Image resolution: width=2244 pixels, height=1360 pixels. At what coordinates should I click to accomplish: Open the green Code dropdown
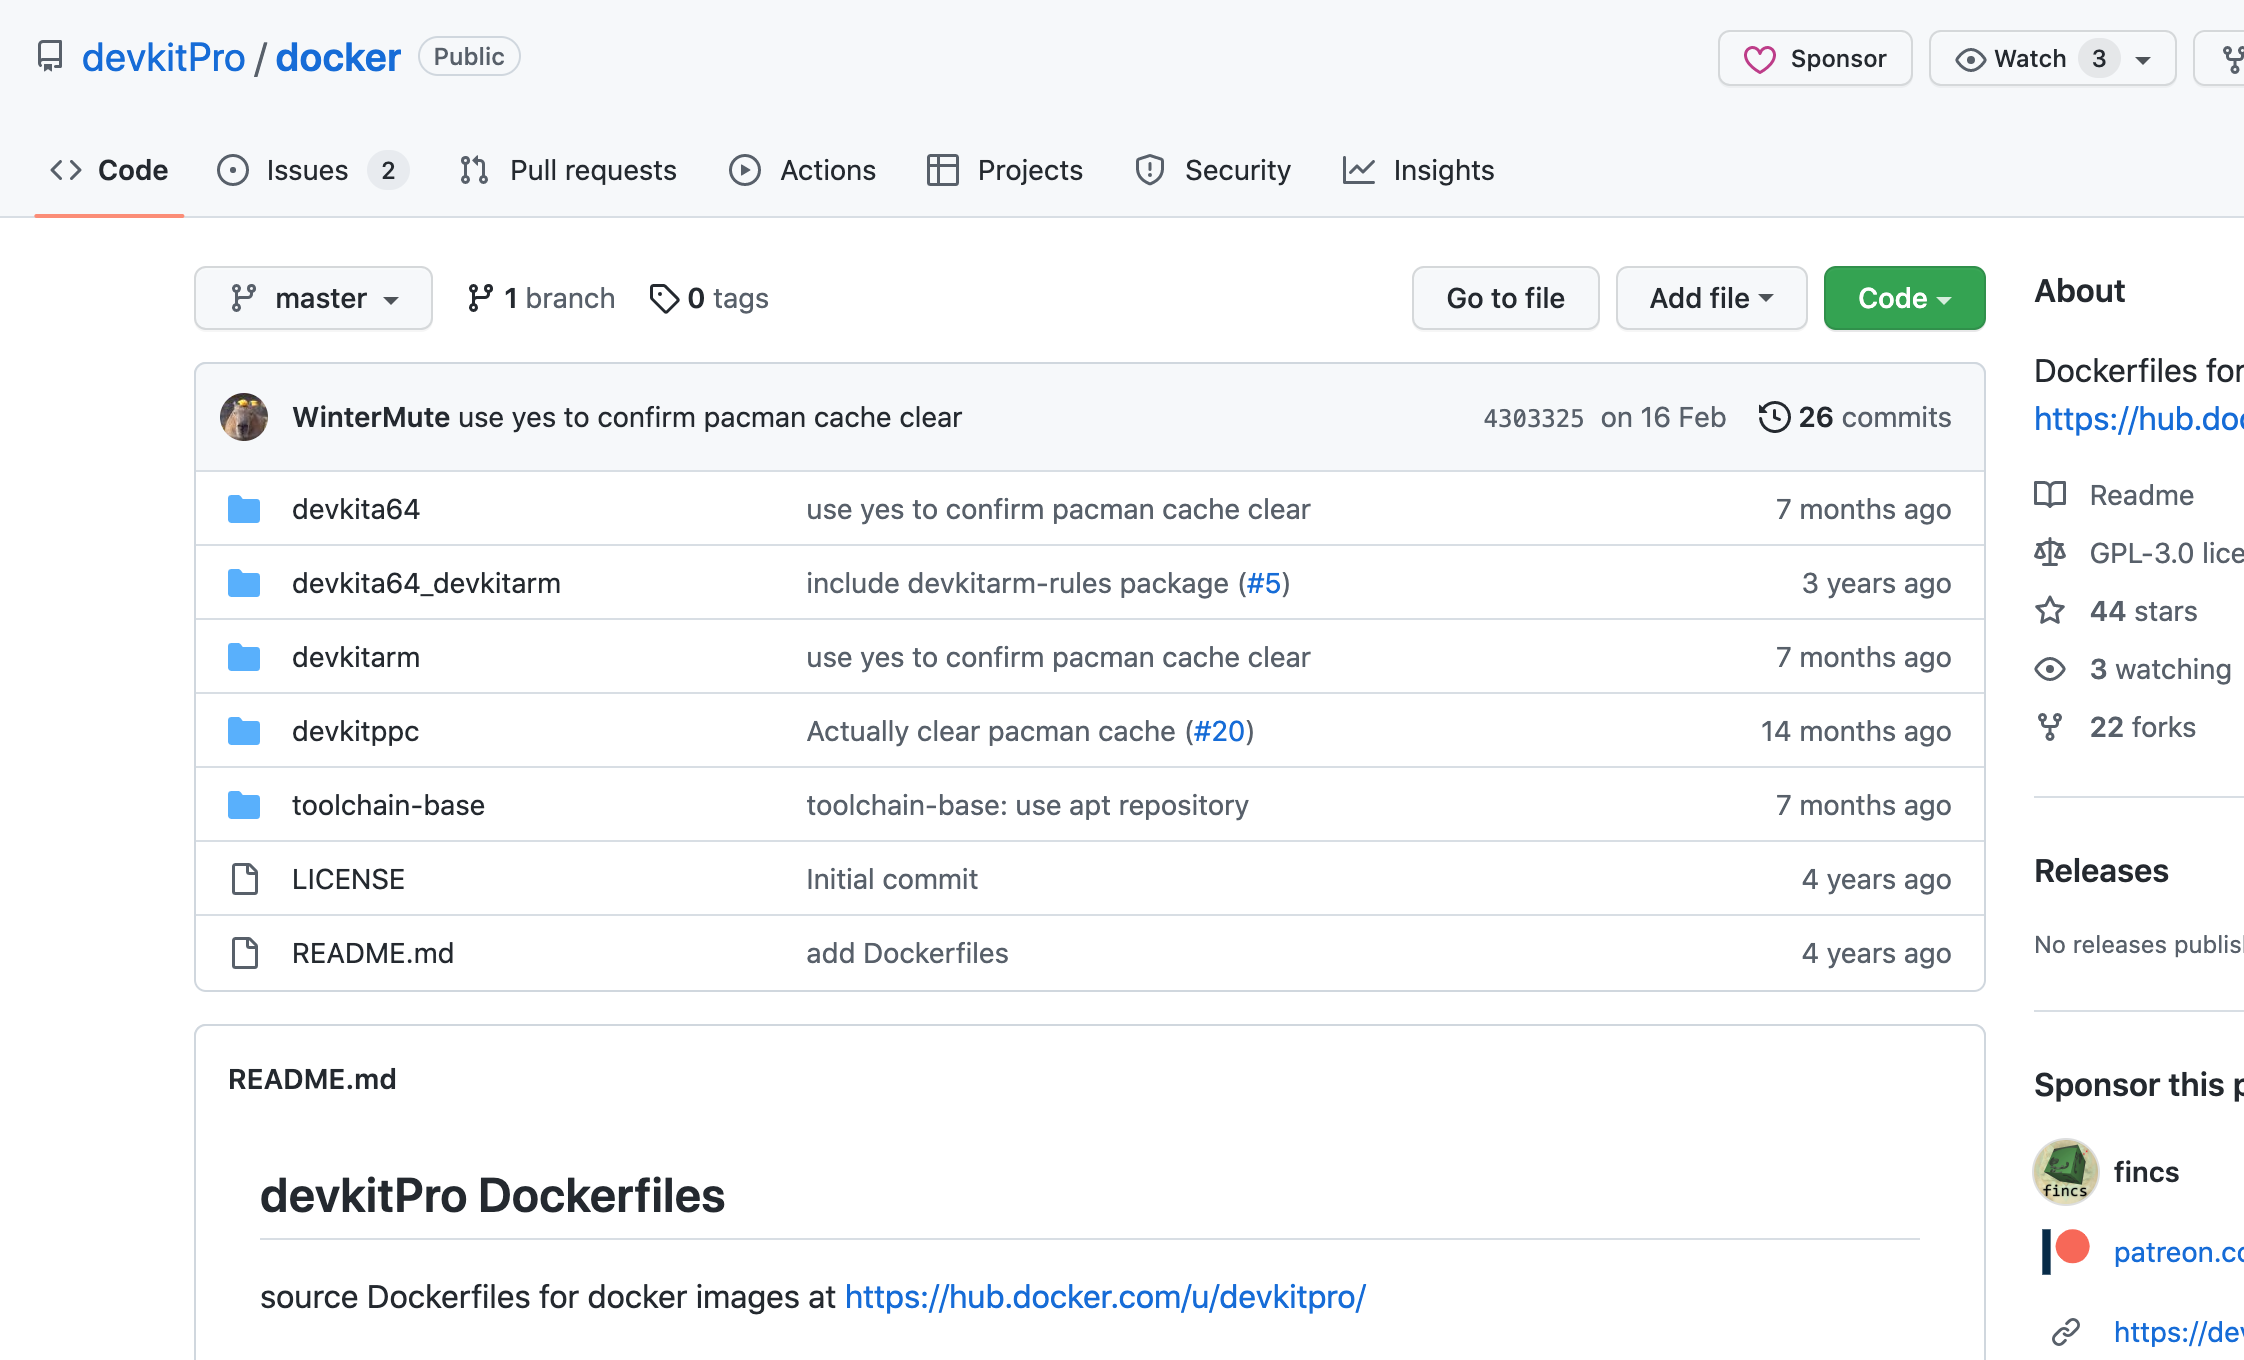1904,298
